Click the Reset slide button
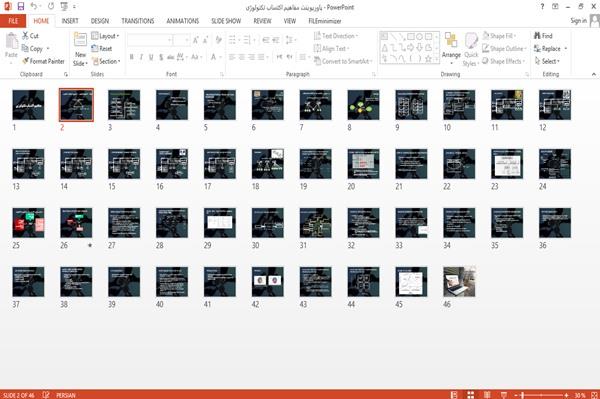Viewport: 600px width, 399px height. tap(102, 49)
